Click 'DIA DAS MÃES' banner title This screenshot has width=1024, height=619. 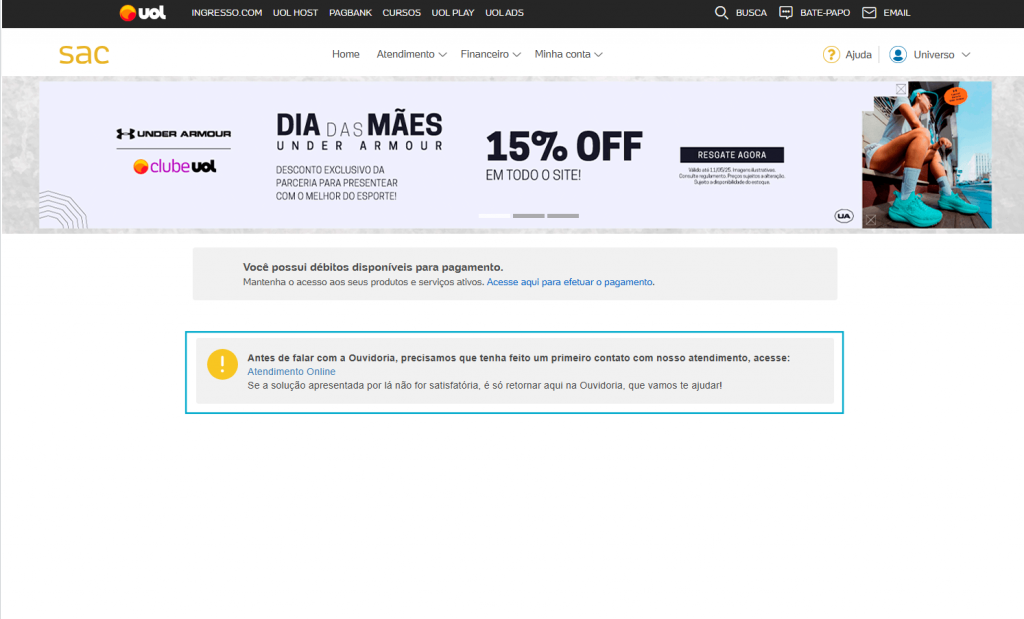359,125
